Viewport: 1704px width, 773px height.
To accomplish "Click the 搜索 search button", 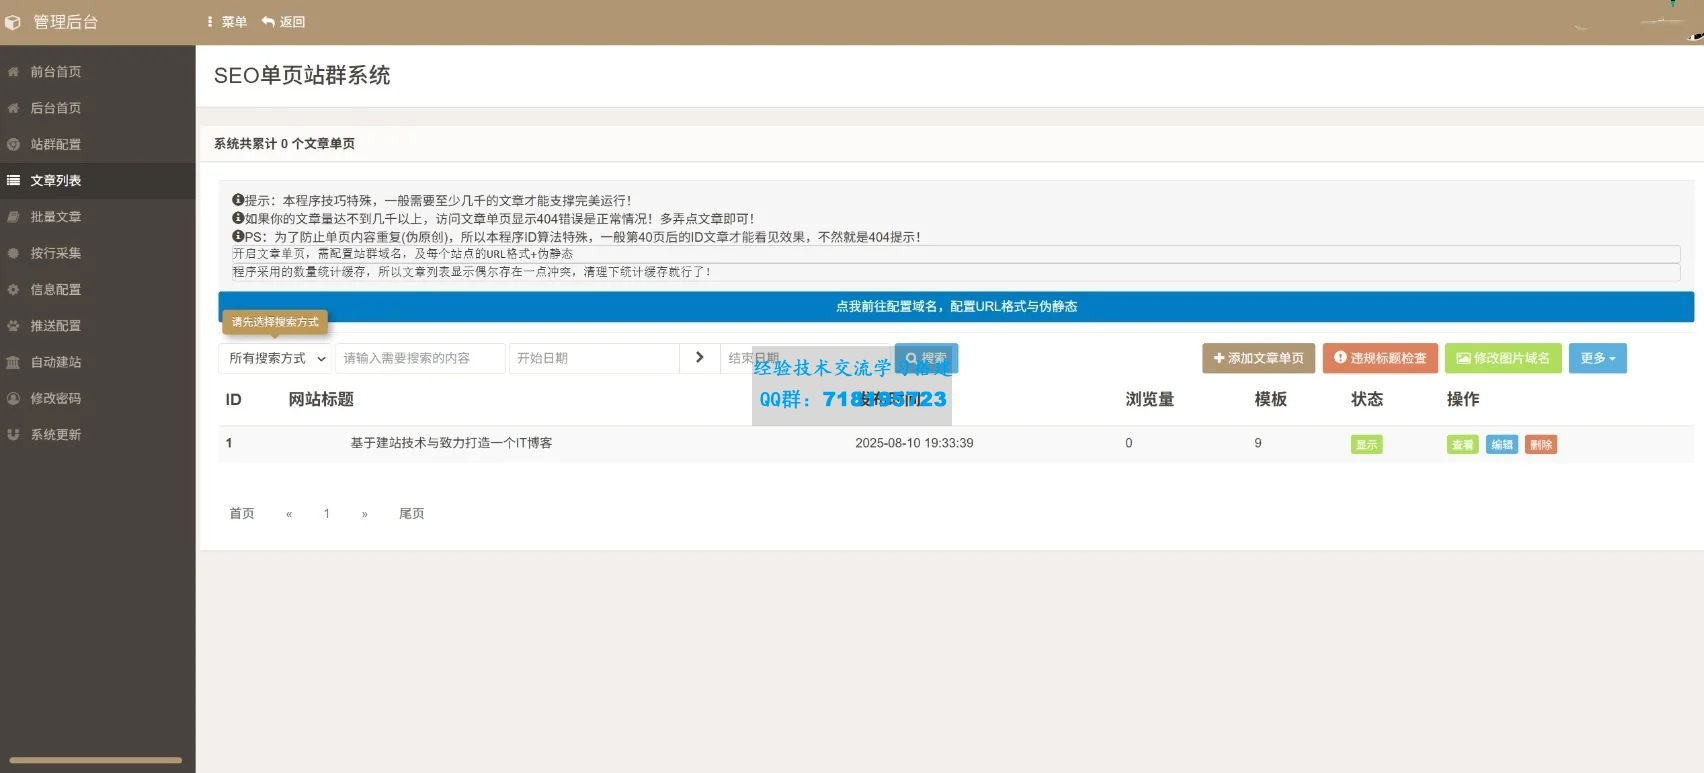I will 926,358.
